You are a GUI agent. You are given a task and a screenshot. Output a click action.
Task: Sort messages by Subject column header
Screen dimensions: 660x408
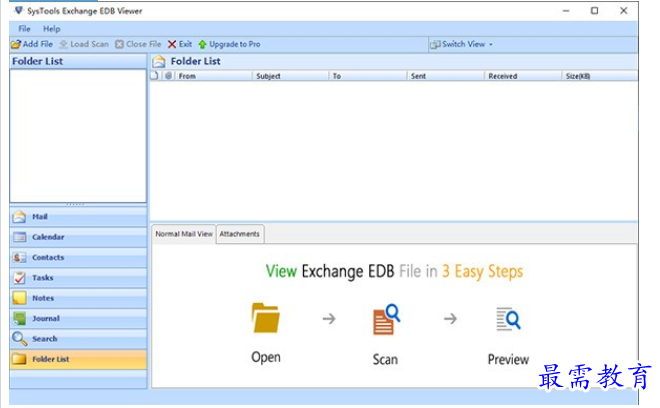click(x=268, y=76)
